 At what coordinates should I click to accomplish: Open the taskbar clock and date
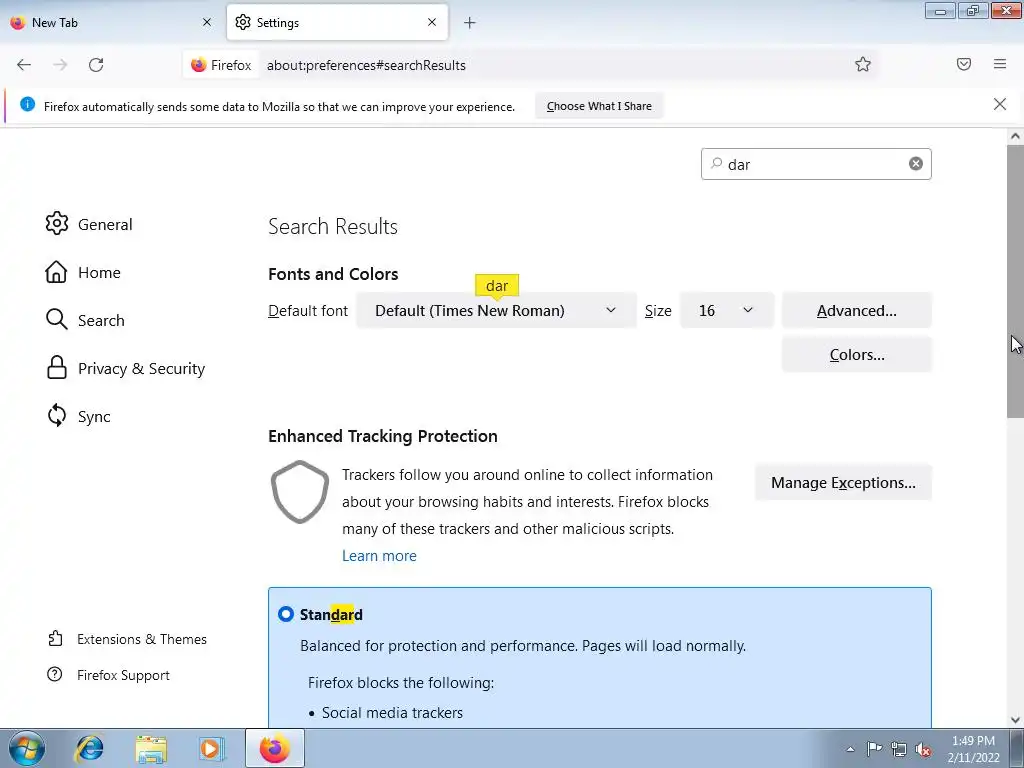click(x=974, y=749)
